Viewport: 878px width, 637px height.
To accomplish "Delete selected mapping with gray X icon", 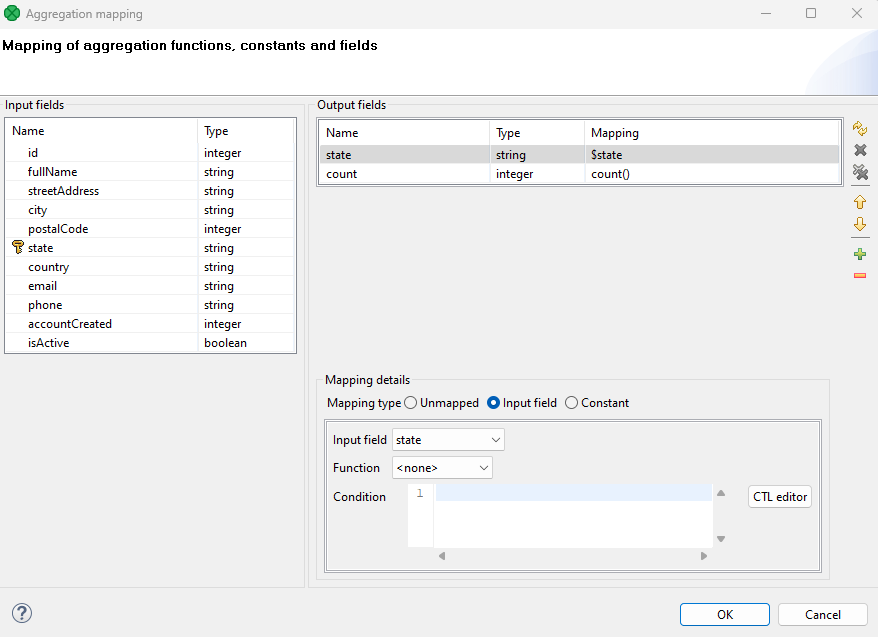I will click(x=859, y=149).
